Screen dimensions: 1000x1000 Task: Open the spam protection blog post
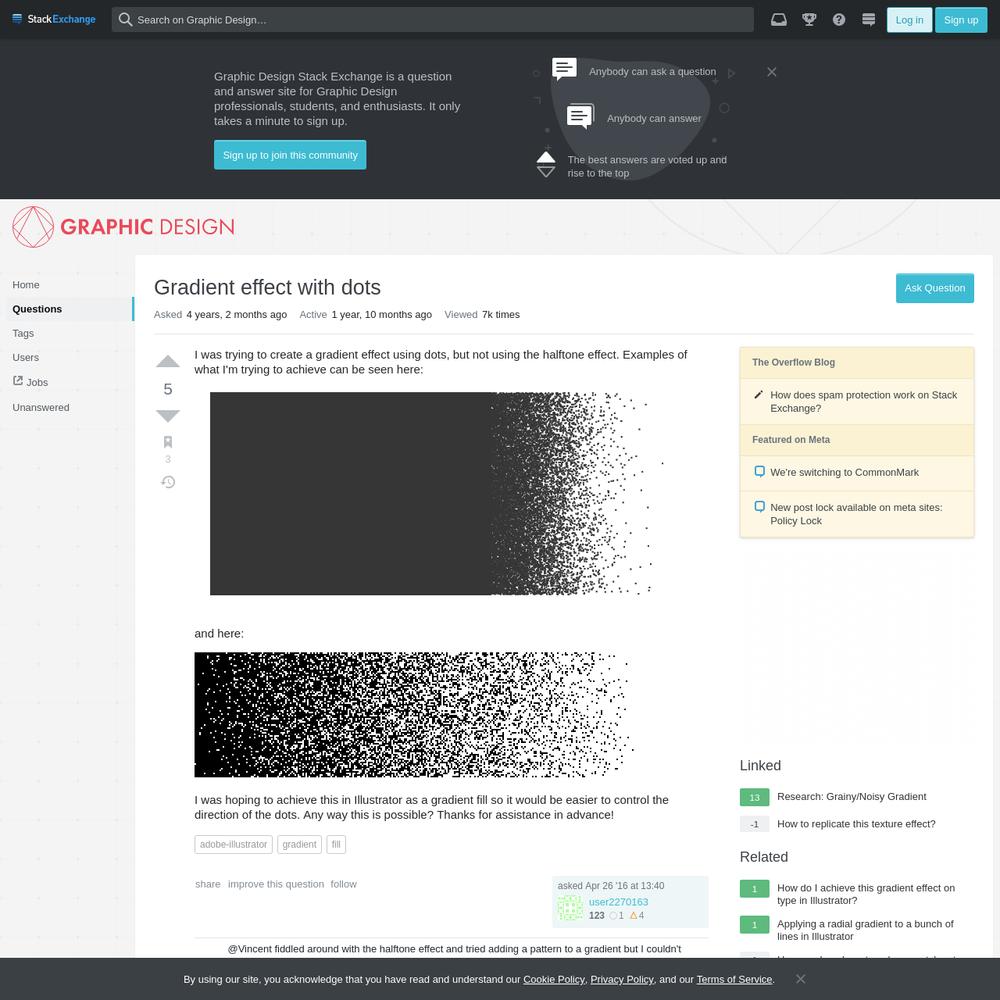[x=863, y=402]
